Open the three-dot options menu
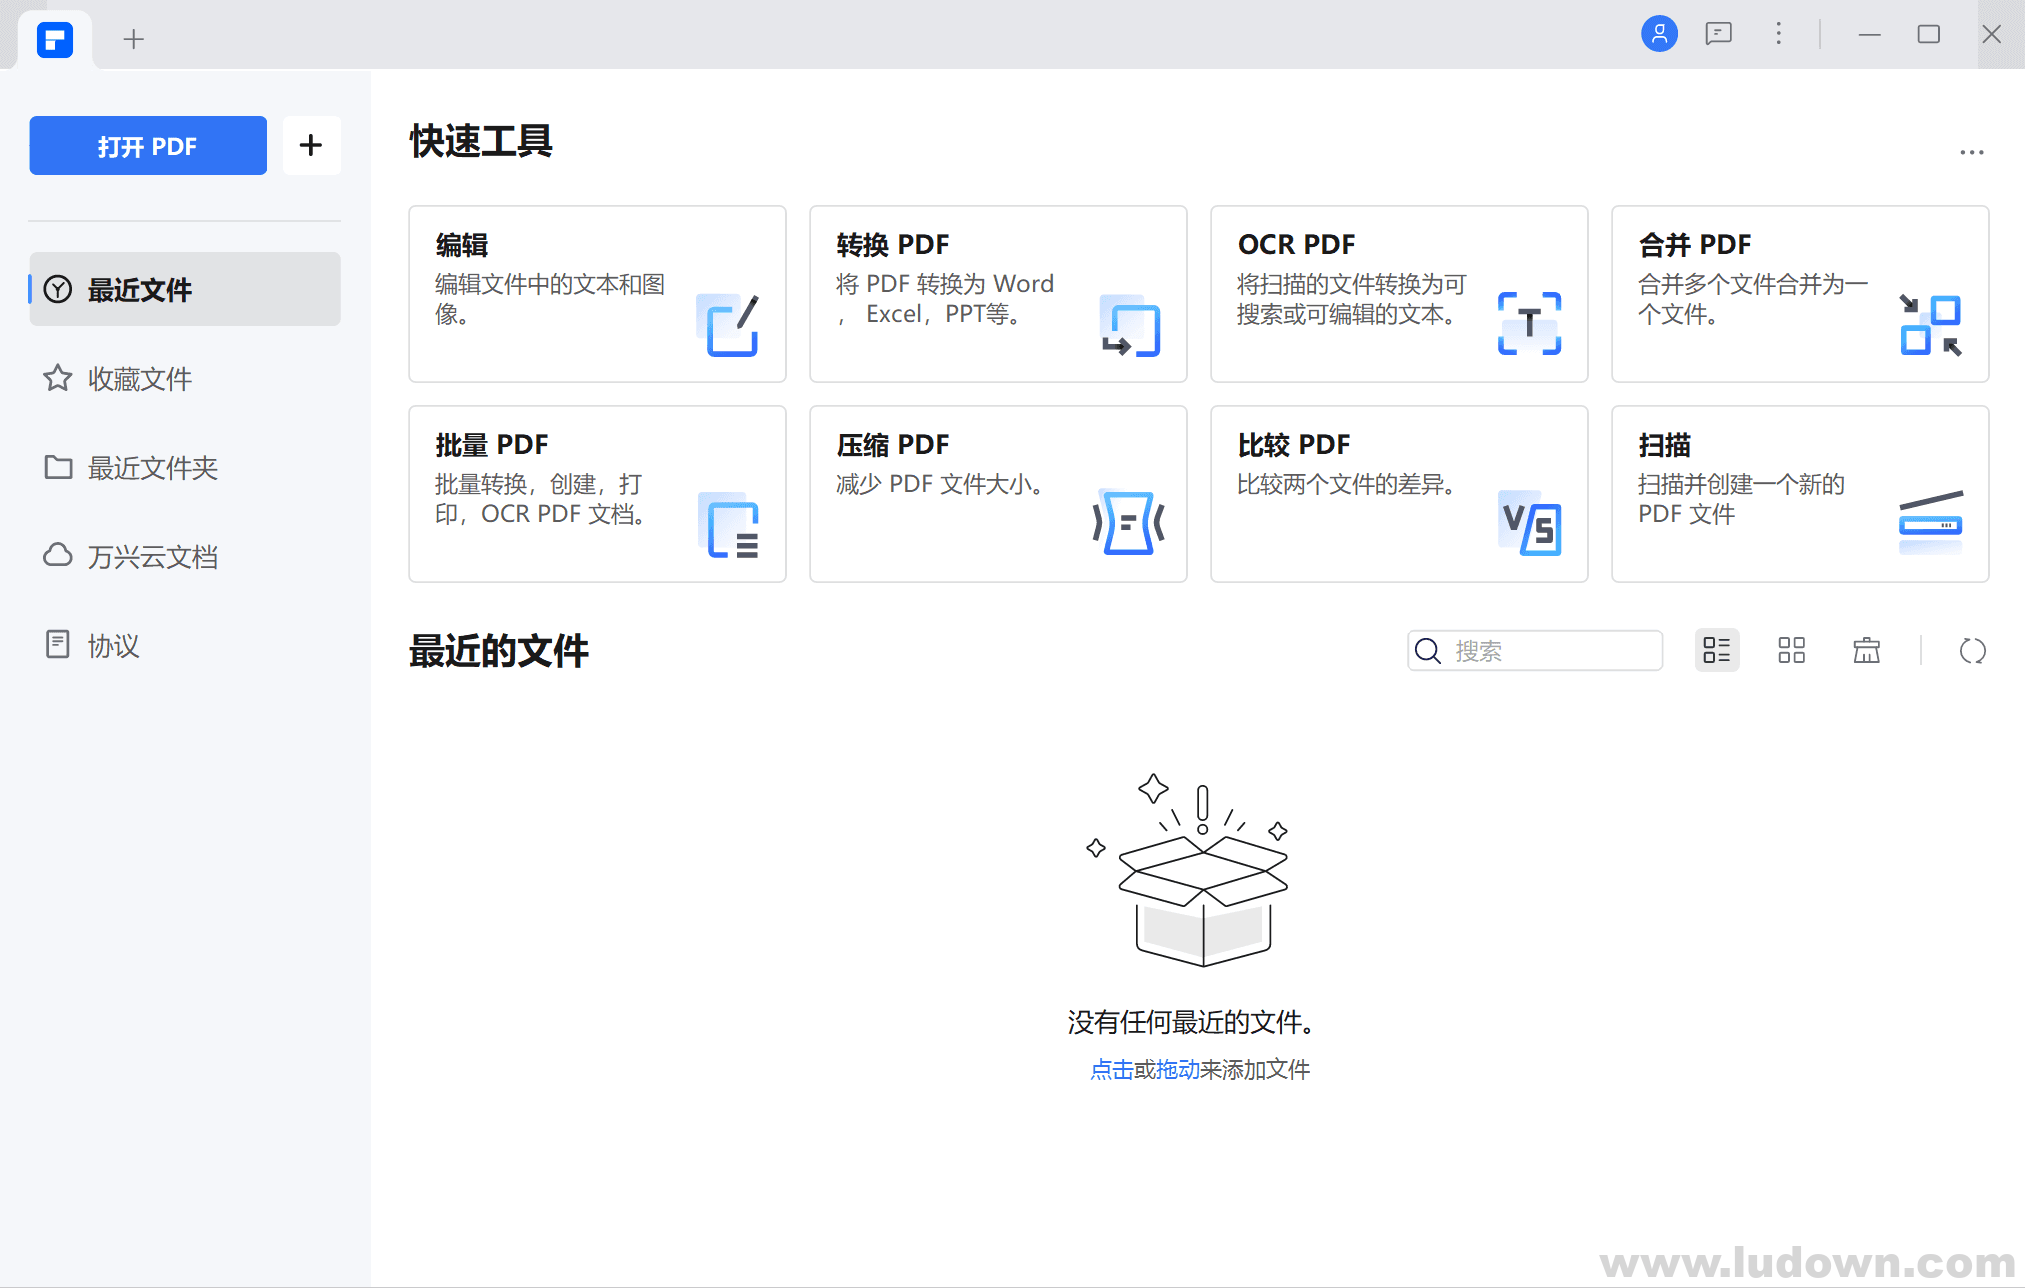This screenshot has height=1288, width=2025. coord(1779,33)
